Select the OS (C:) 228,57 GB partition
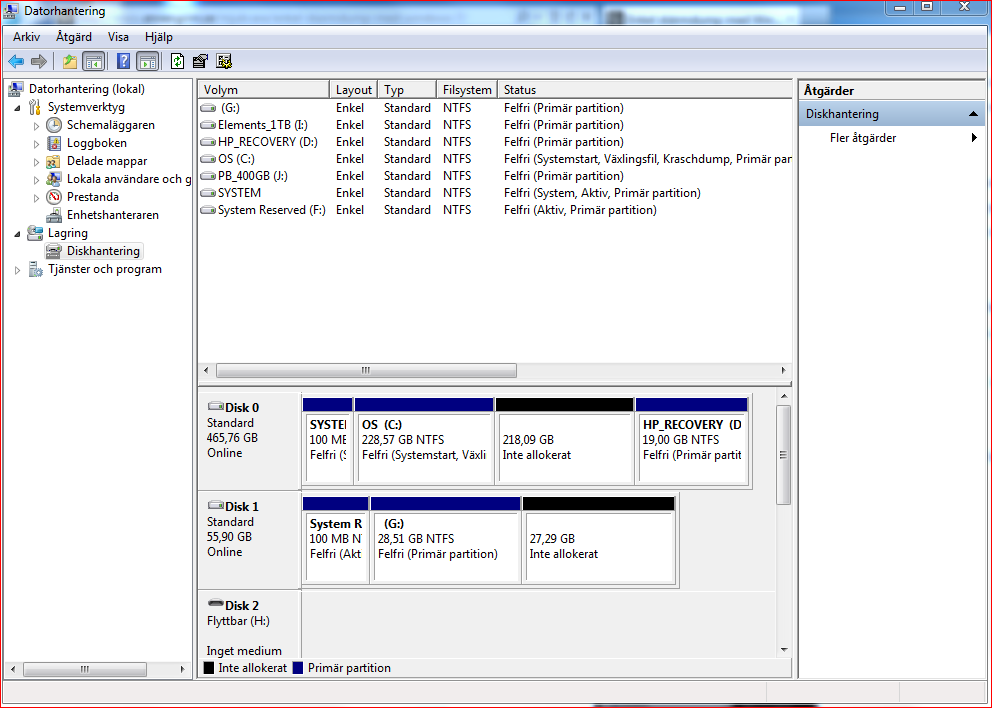Screen dimensions: 992x708 click(x=425, y=442)
